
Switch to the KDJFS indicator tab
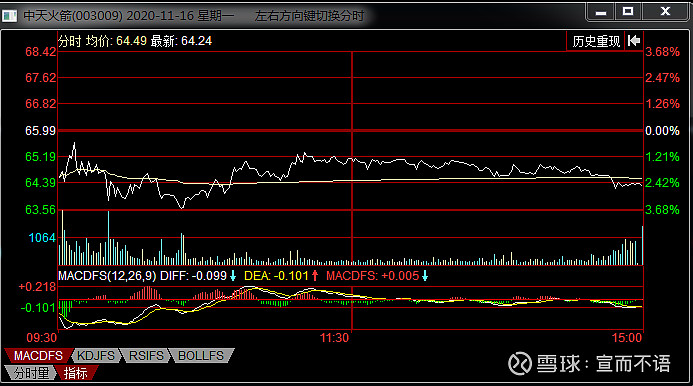(x=95, y=355)
